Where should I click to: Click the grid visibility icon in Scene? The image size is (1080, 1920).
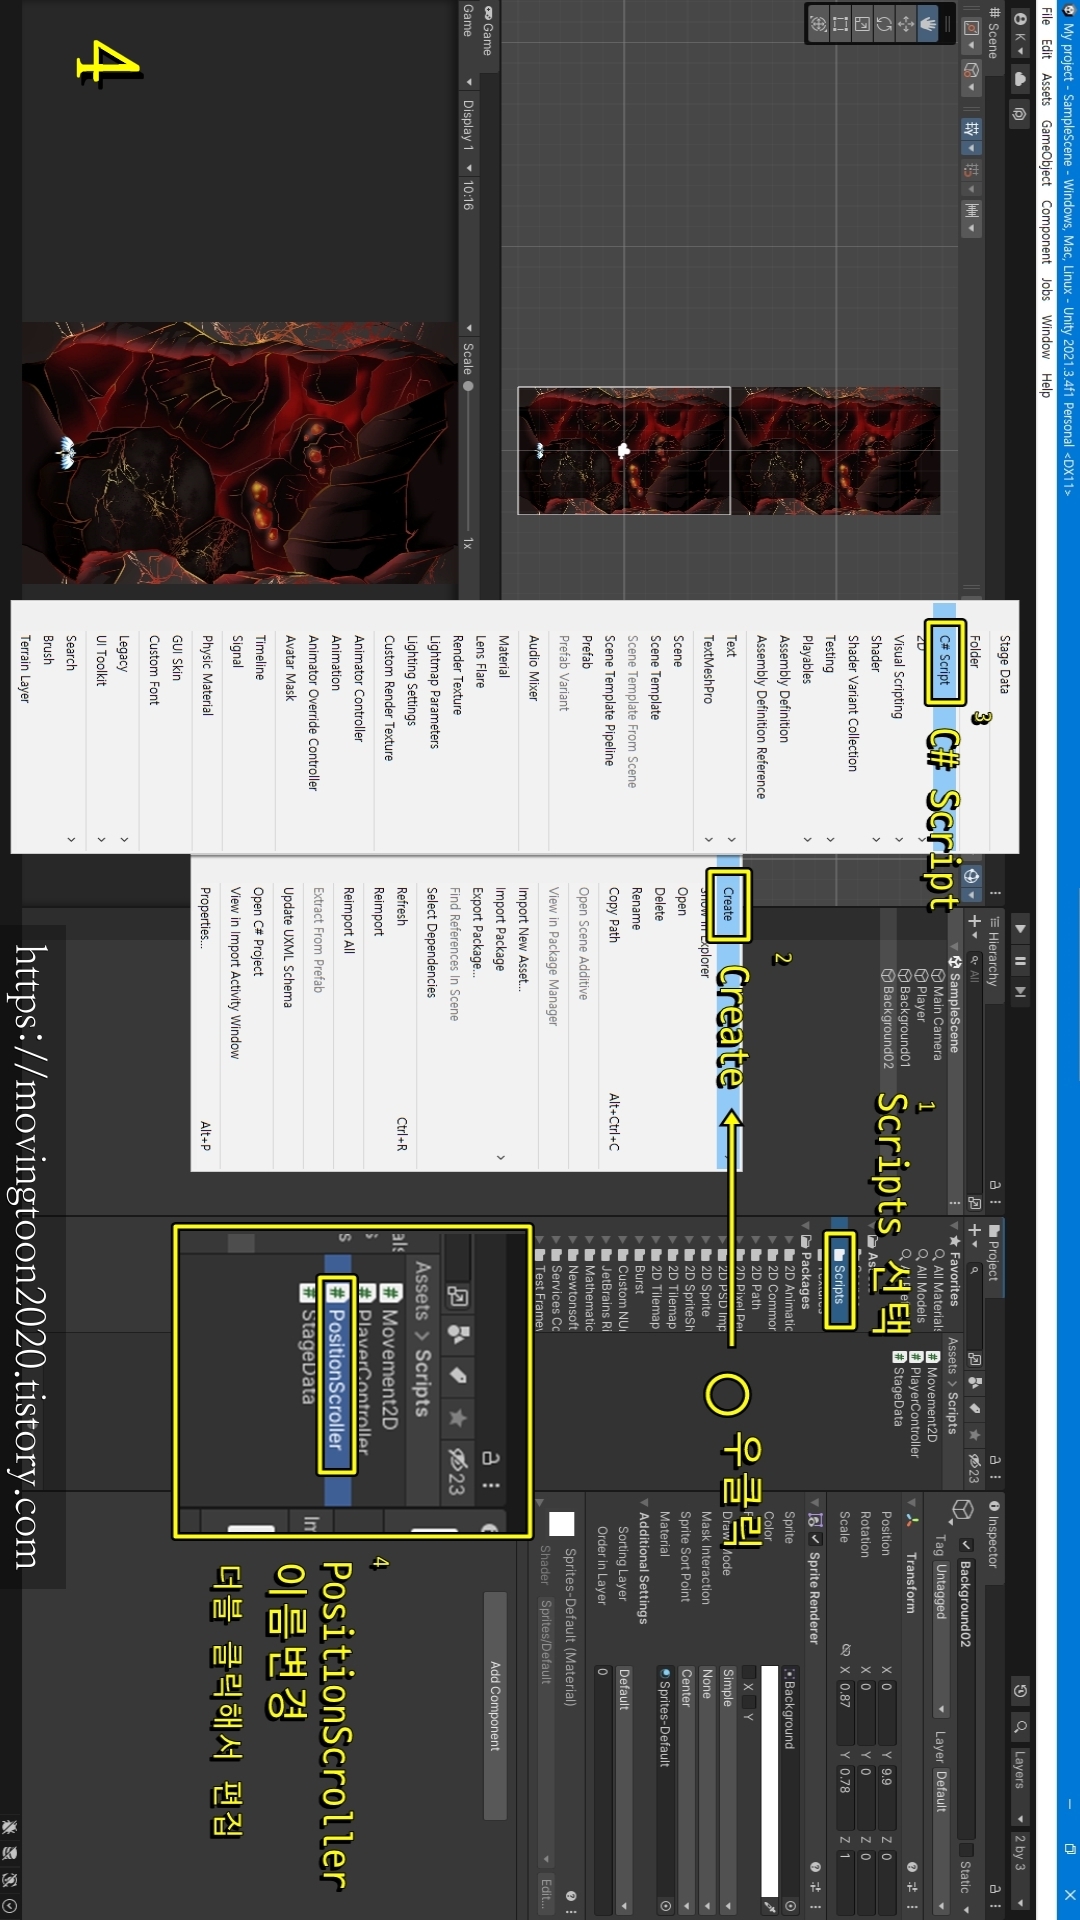tap(971, 129)
